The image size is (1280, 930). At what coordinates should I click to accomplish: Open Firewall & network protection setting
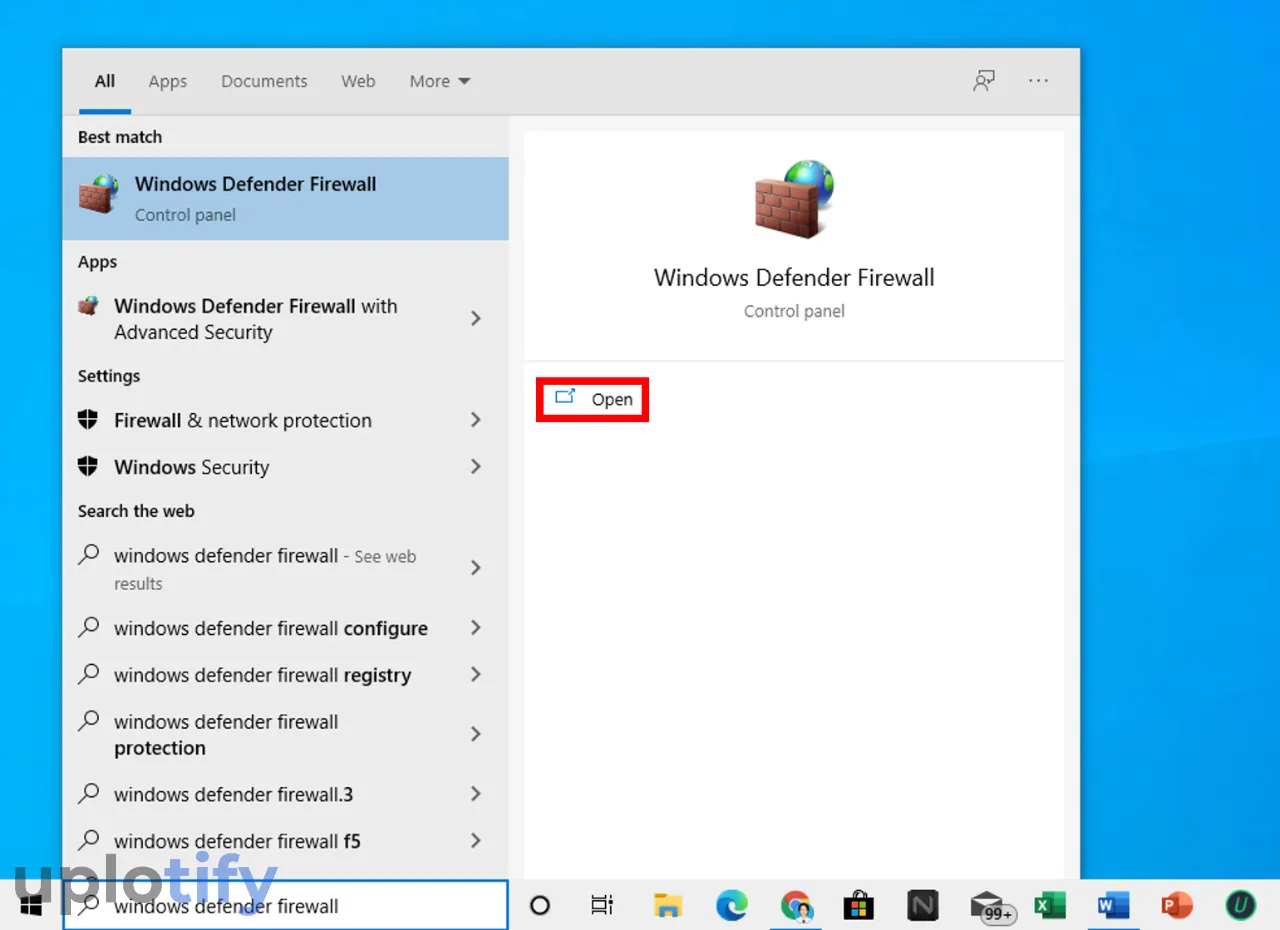pos(243,421)
